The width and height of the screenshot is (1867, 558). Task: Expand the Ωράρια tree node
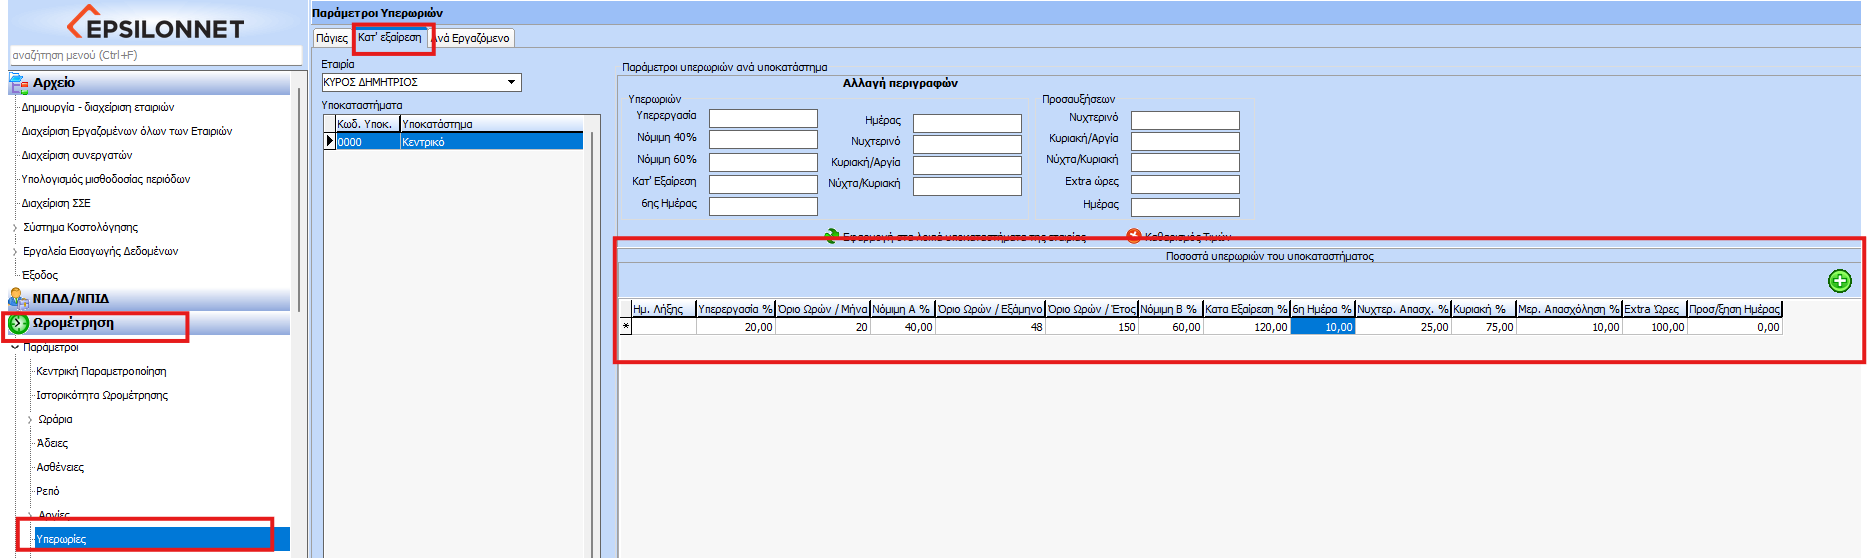[30, 419]
